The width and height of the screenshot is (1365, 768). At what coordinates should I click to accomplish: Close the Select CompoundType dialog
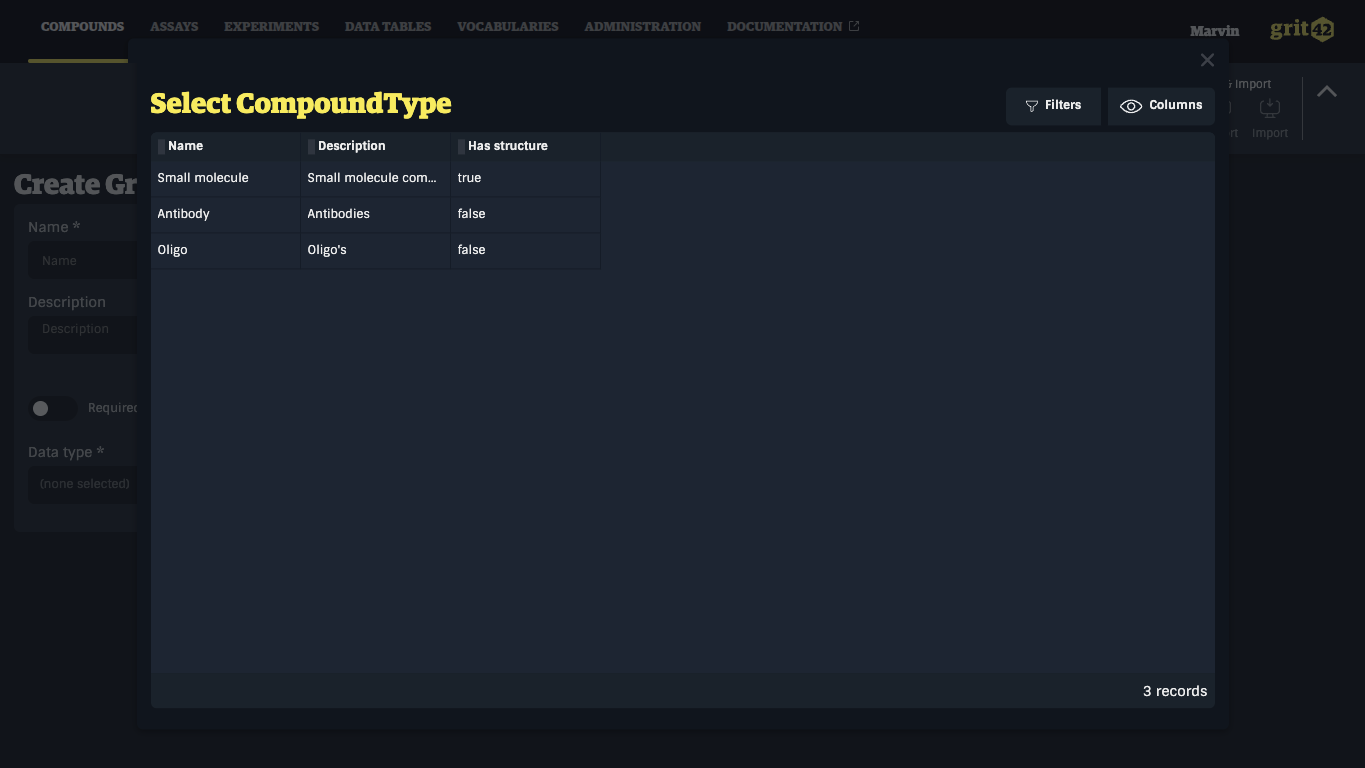click(x=1207, y=60)
